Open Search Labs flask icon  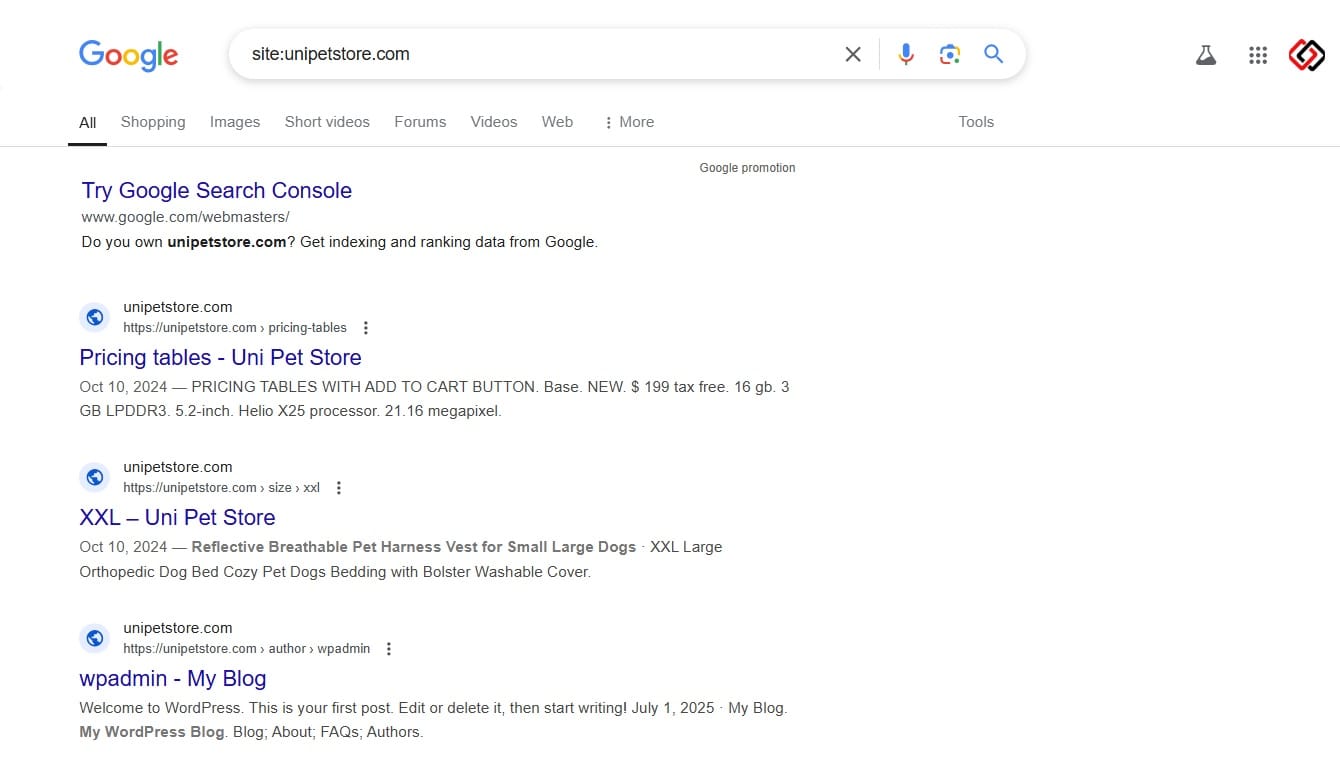point(1206,55)
